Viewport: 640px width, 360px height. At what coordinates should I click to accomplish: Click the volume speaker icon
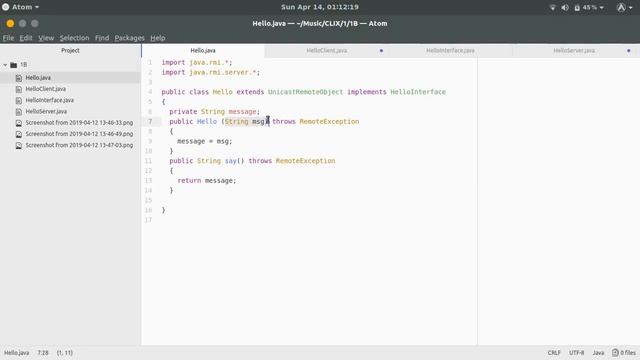(x=565, y=7)
